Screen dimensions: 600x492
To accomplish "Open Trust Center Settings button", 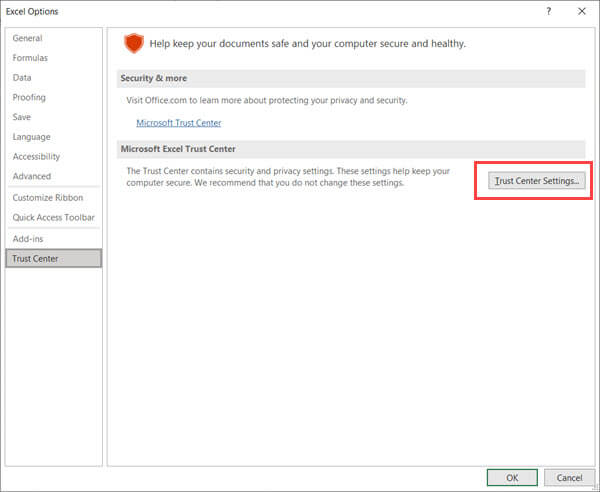I will pyautogui.click(x=539, y=181).
